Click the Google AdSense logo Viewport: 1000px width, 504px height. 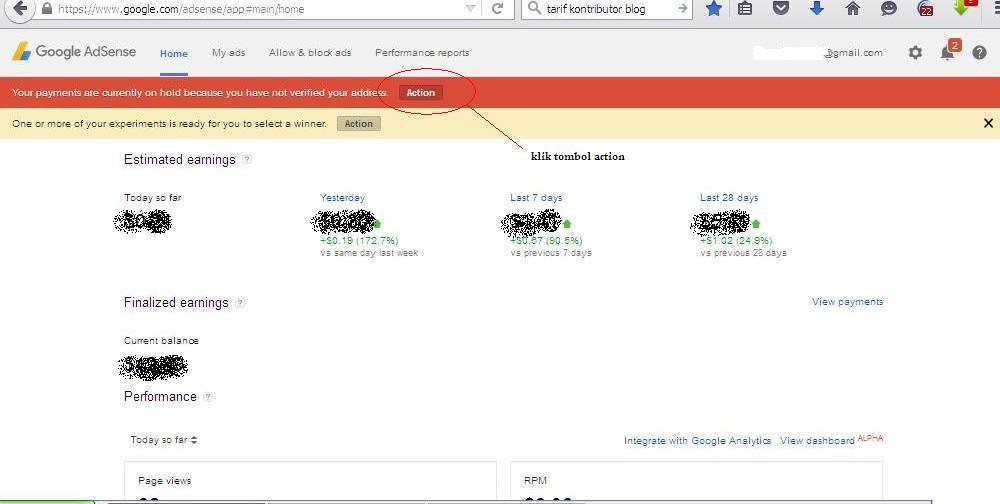click(x=74, y=52)
